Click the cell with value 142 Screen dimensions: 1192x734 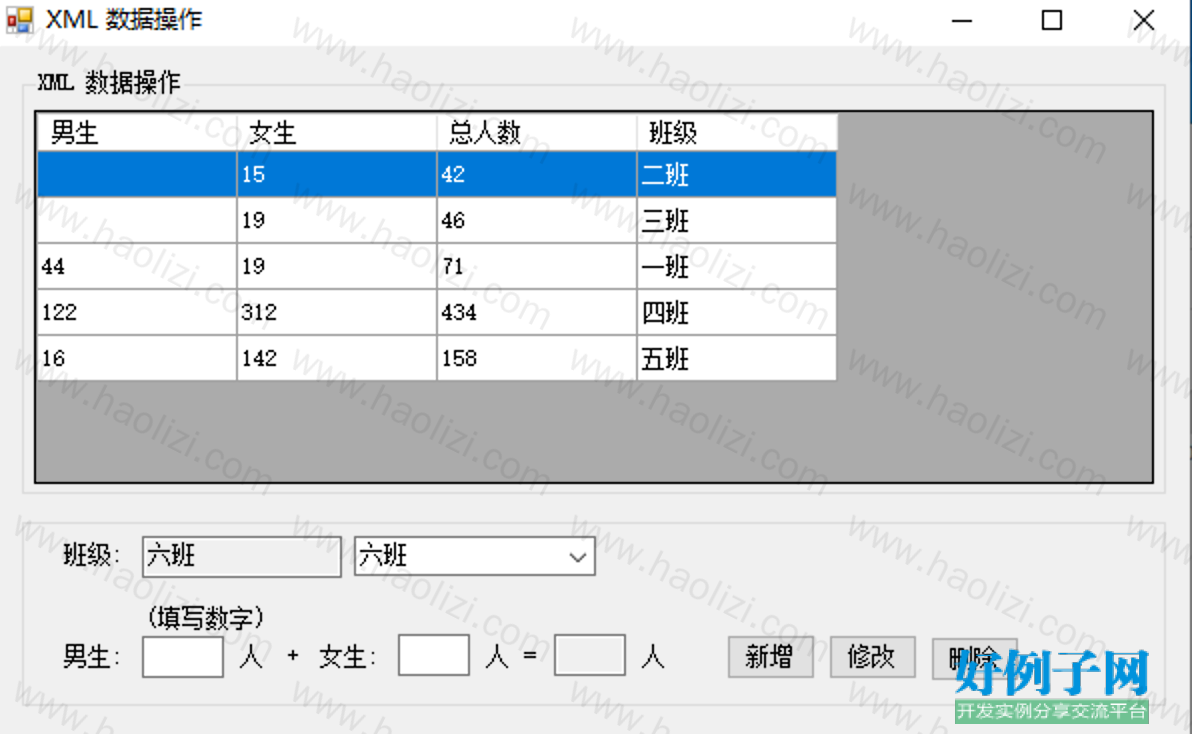337,358
